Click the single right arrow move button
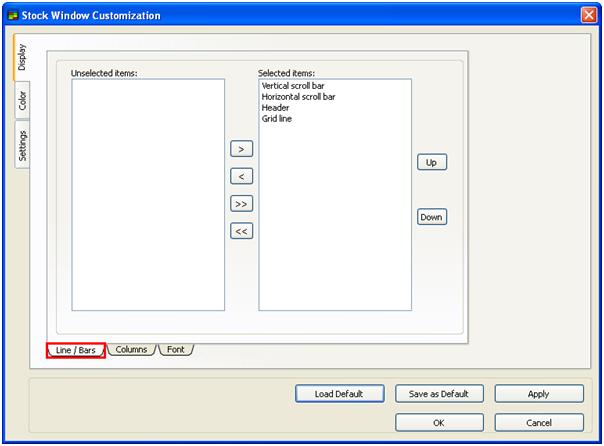 (241, 149)
